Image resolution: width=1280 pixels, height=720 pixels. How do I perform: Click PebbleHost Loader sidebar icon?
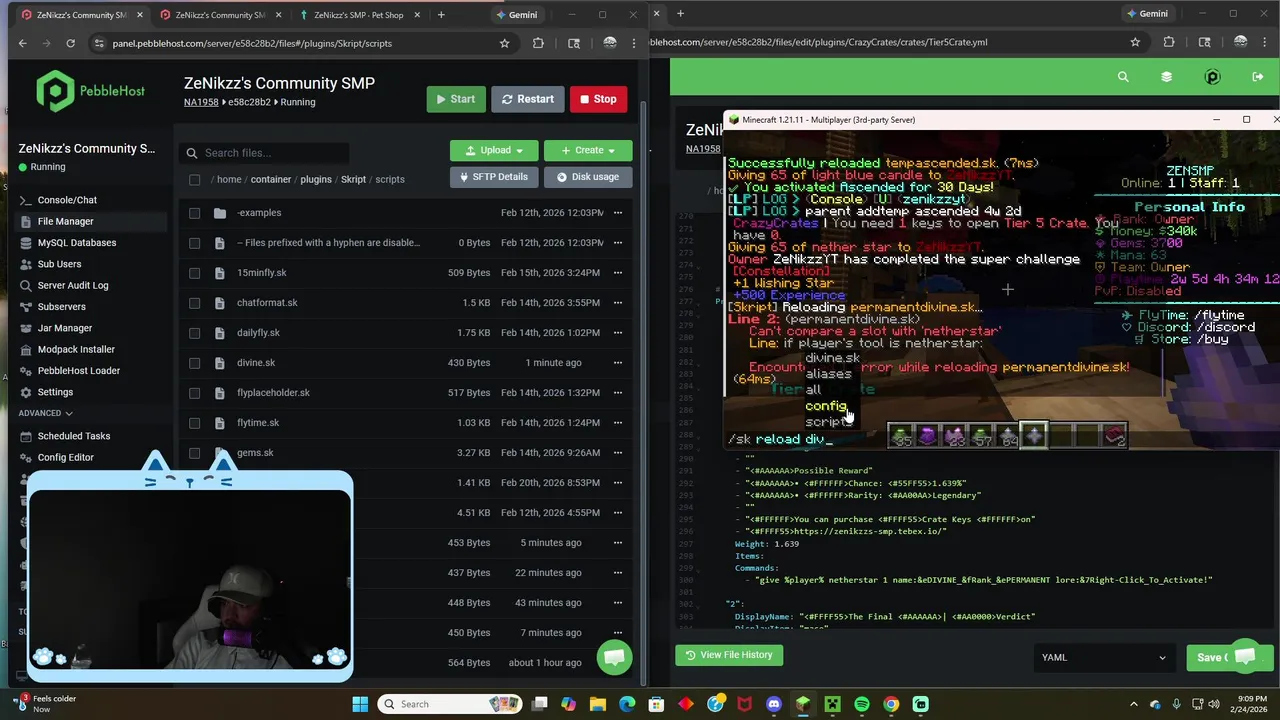pyautogui.click(x=26, y=371)
